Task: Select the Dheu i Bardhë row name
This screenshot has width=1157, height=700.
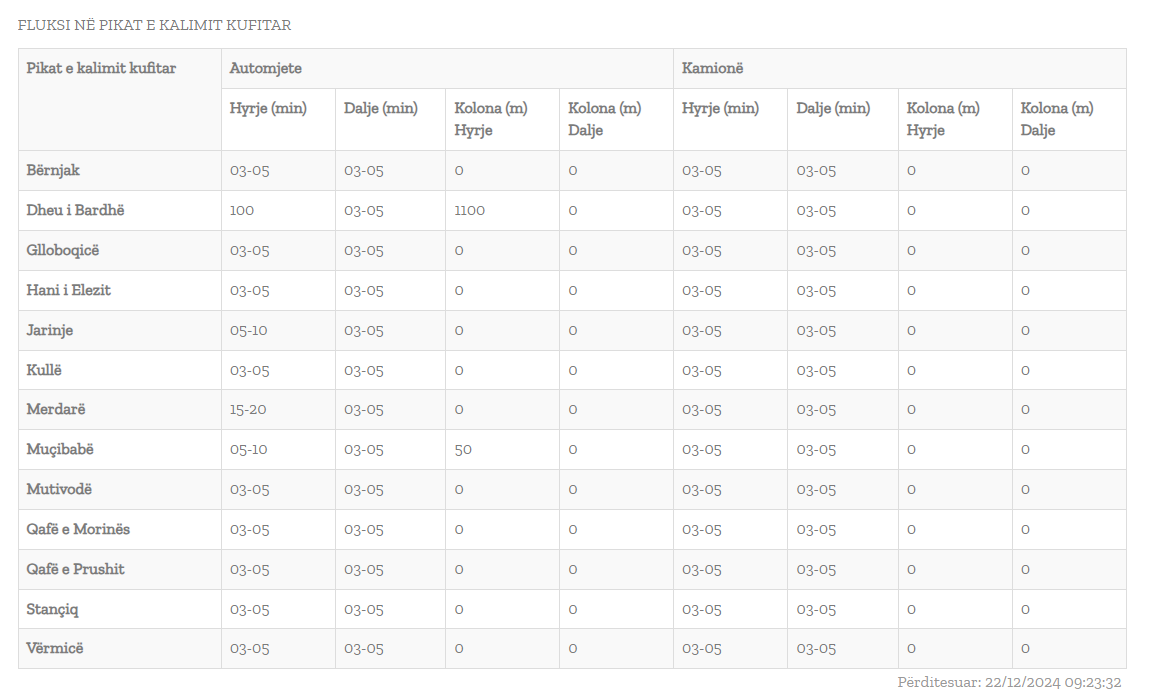Action: (75, 210)
